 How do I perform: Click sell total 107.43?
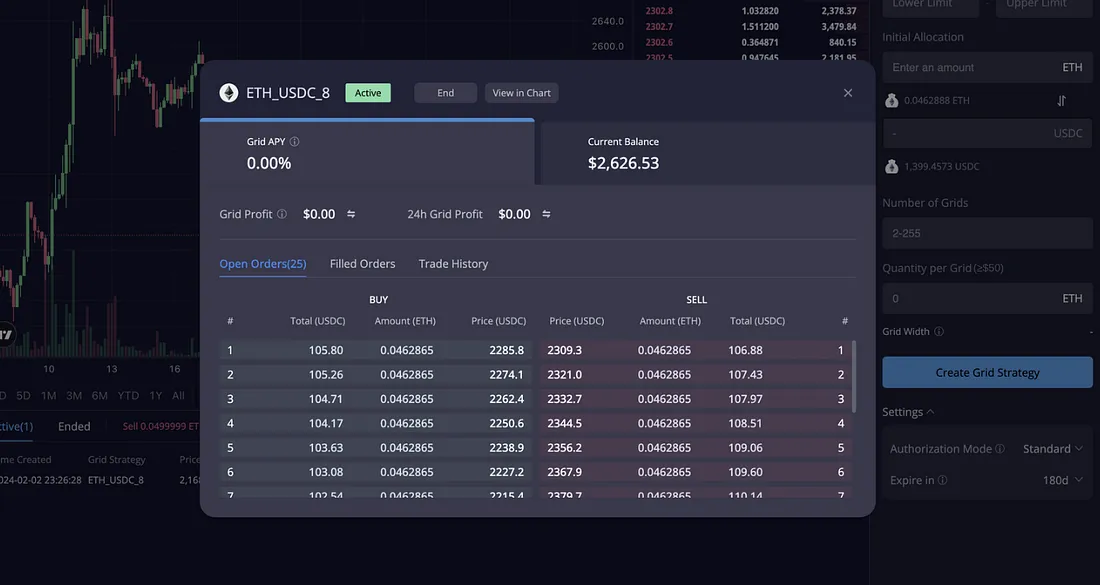click(x=745, y=375)
